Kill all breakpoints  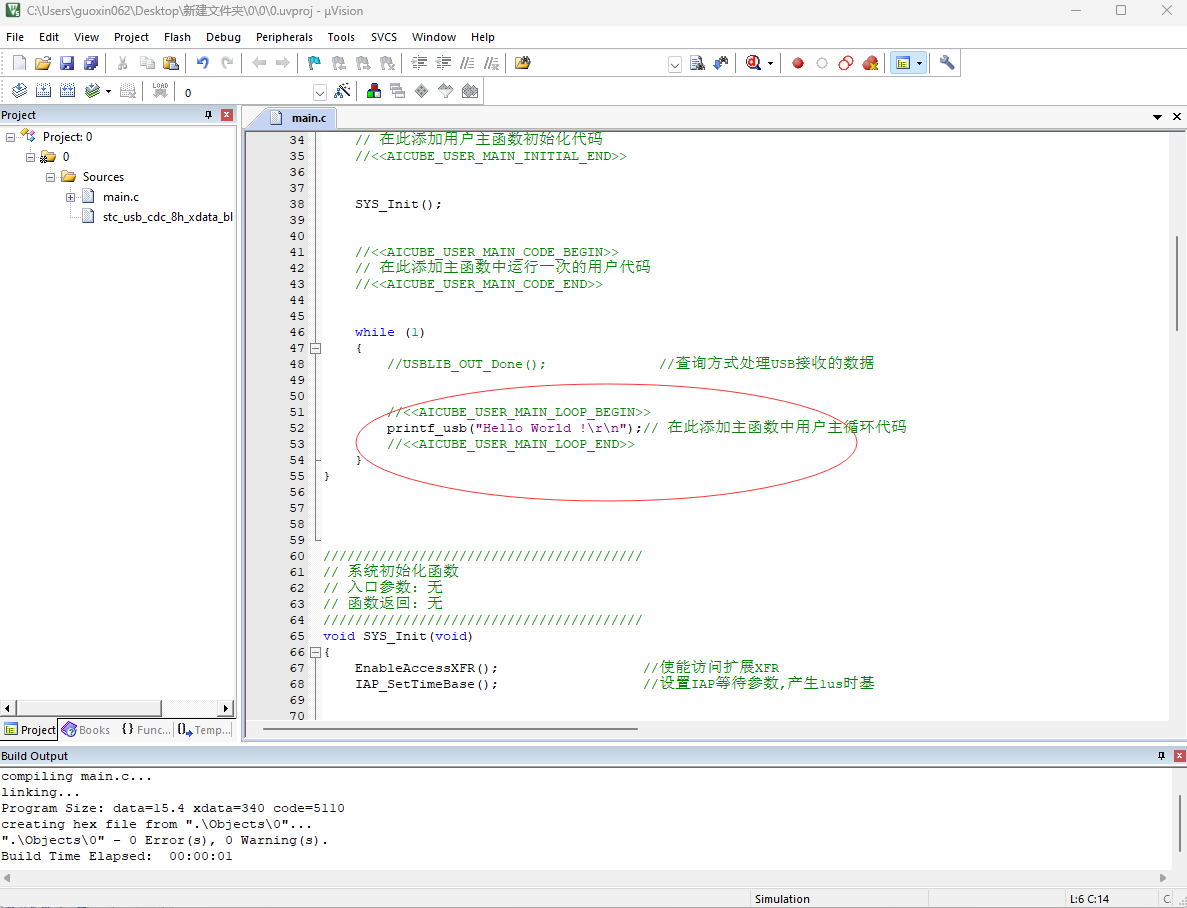click(871, 63)
